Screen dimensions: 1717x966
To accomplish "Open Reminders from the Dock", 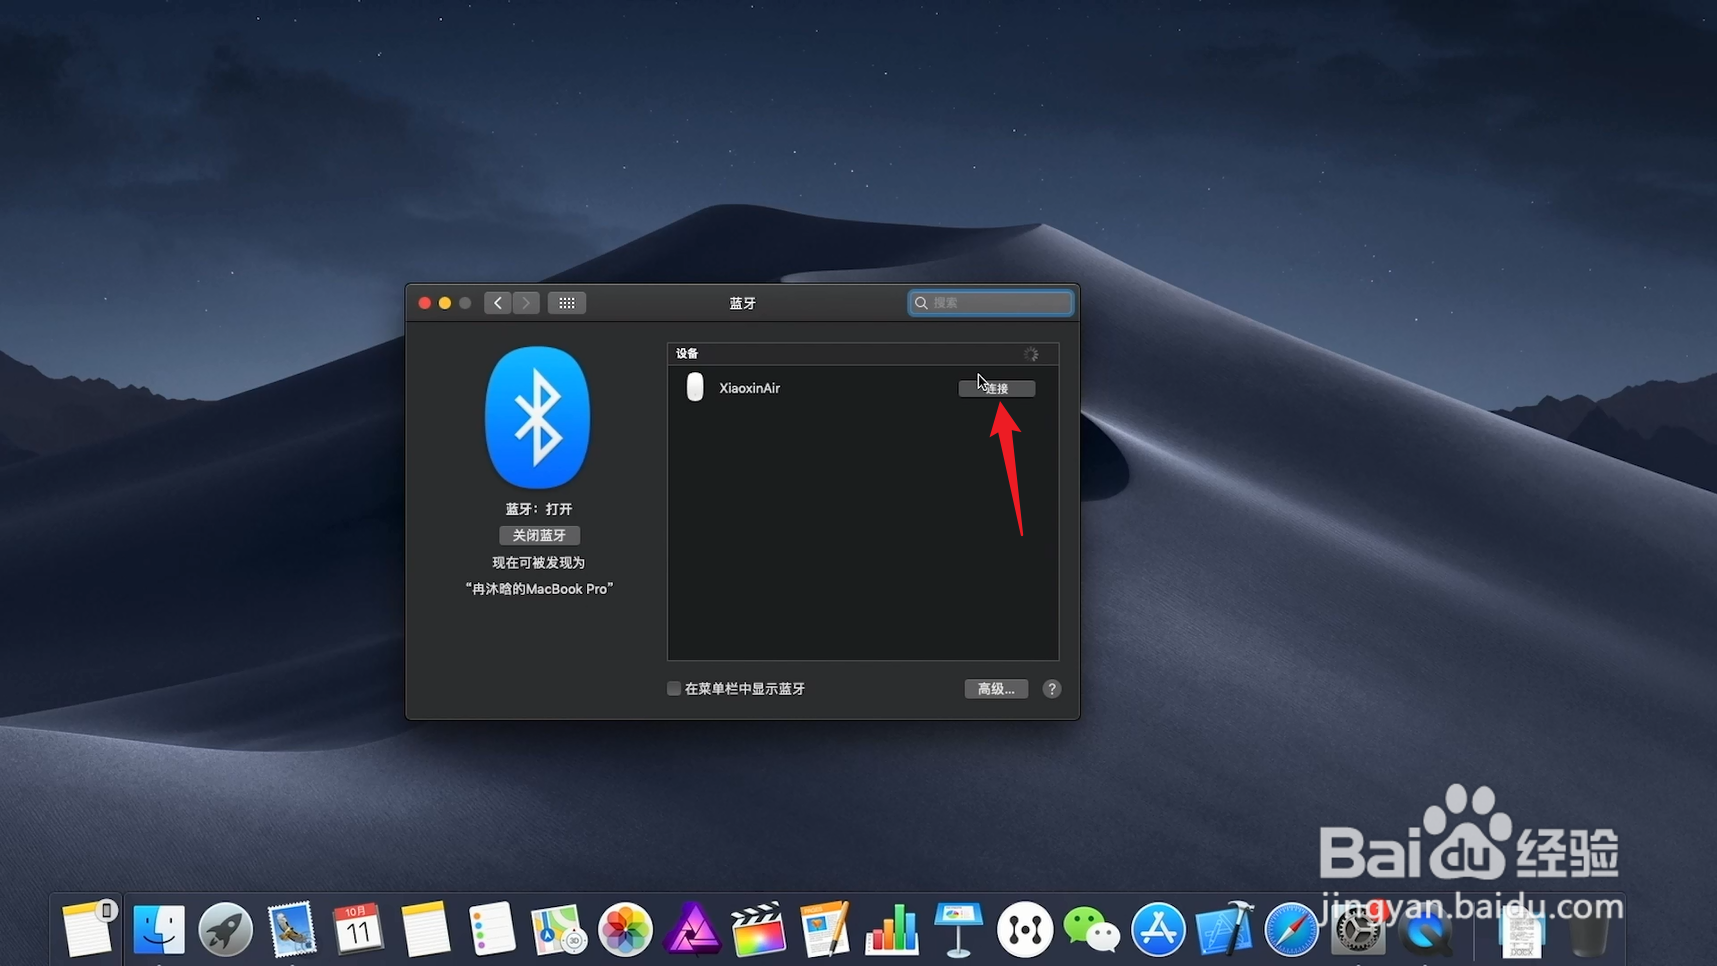I will [x=492, y=929].
